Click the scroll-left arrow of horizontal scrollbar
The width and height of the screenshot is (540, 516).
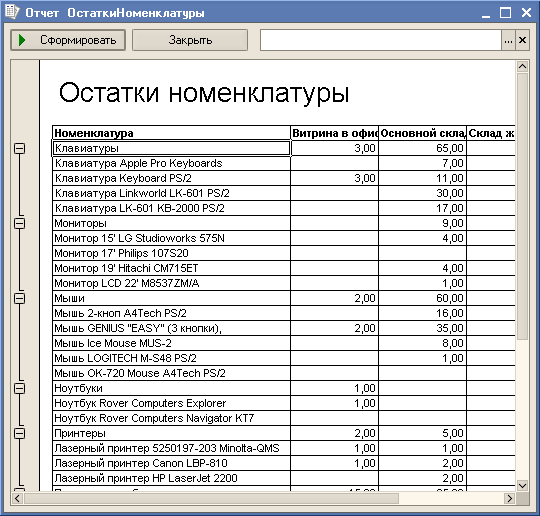pos(18,498)
